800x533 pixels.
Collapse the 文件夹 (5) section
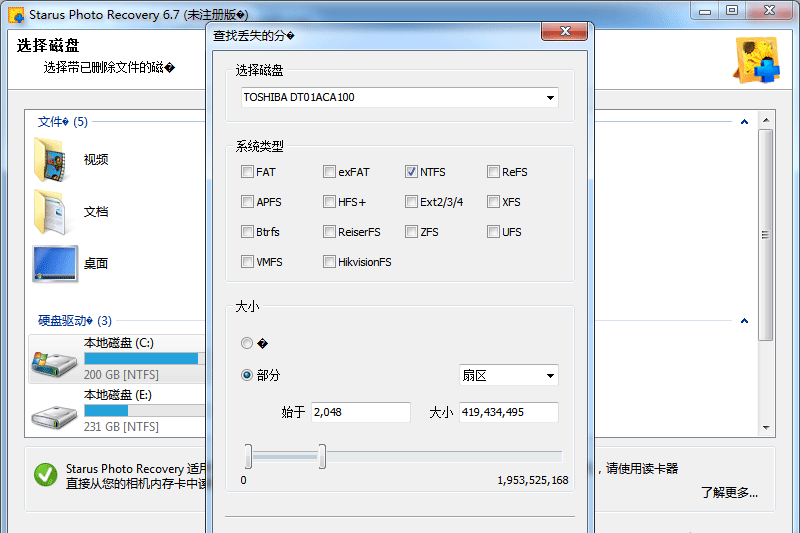[x=744, y=122]
